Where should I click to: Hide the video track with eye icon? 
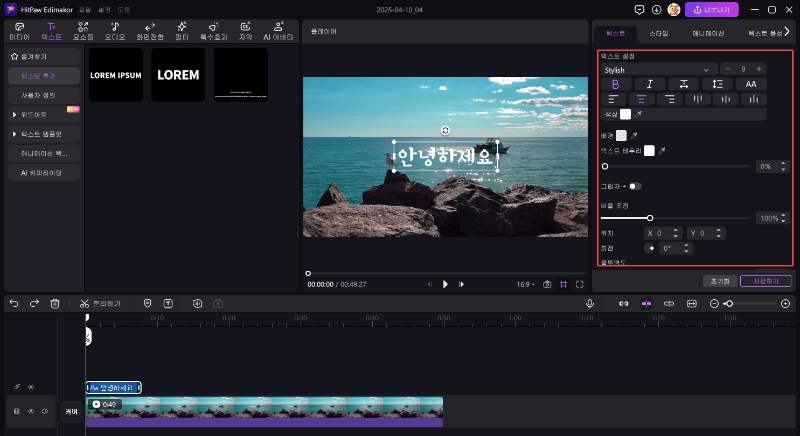(x=31, y=411)
